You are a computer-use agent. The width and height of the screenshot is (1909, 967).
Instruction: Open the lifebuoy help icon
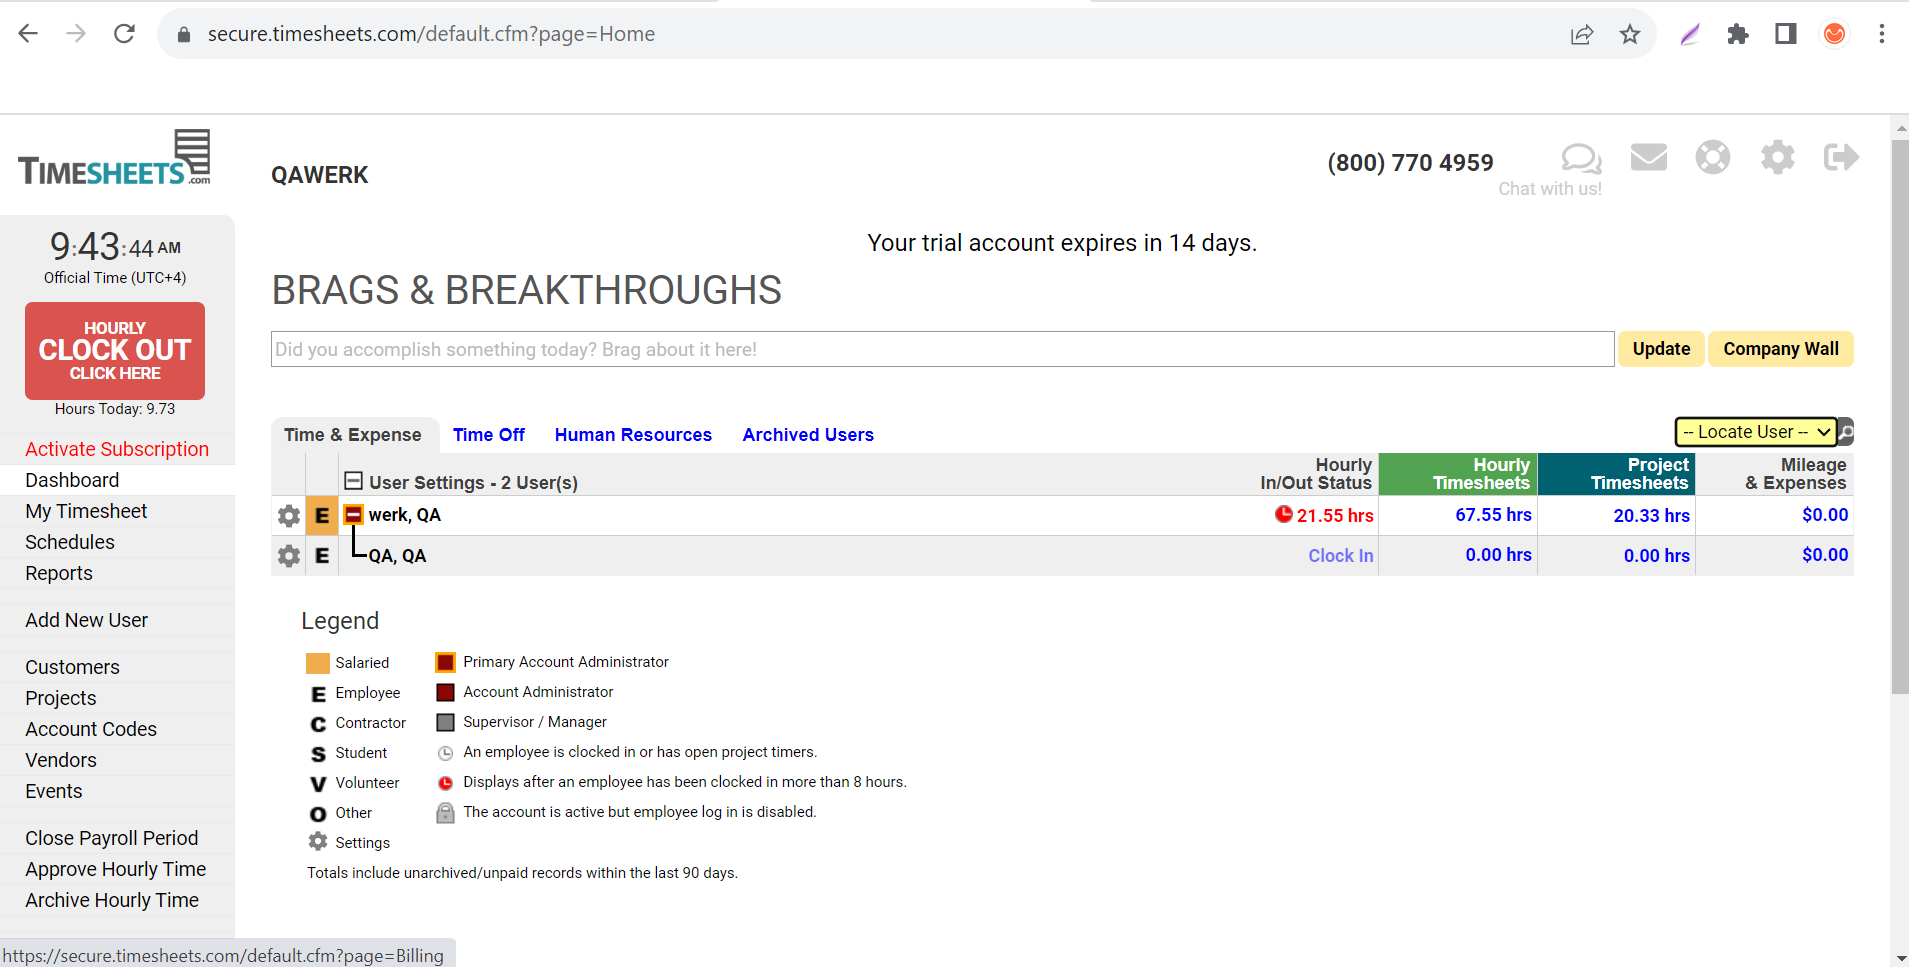1712,157
